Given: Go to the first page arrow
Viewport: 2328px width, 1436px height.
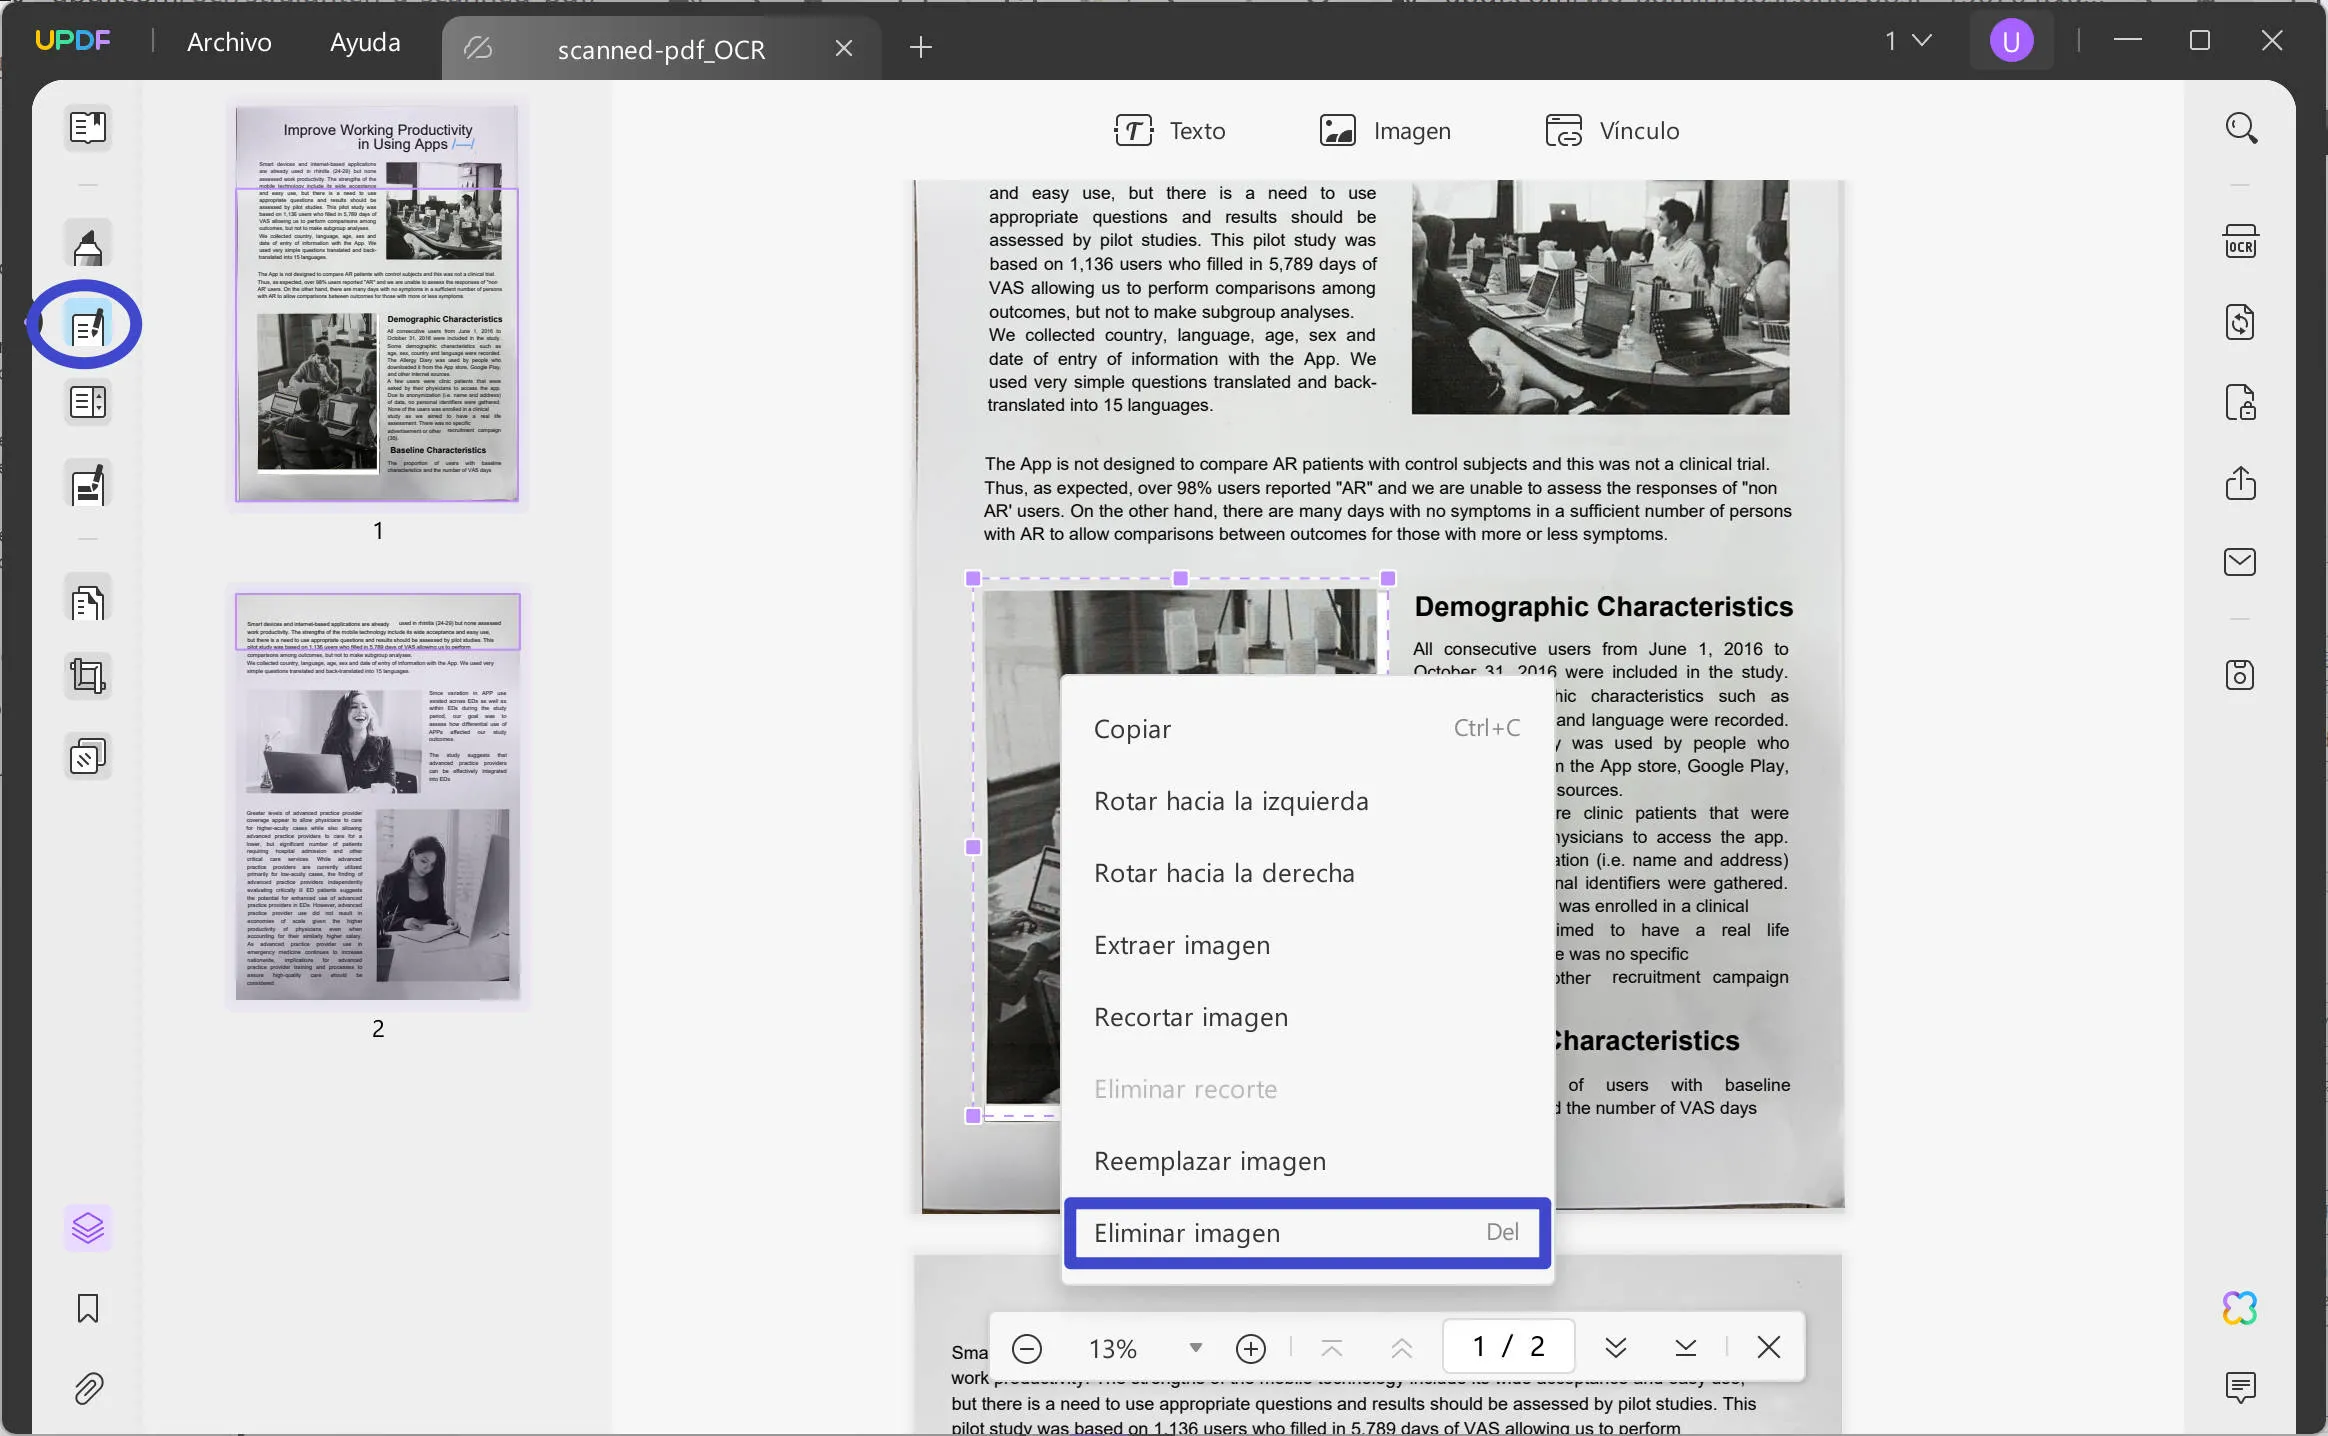Looking at the screenshot, I should [x=1332, y=1349].
